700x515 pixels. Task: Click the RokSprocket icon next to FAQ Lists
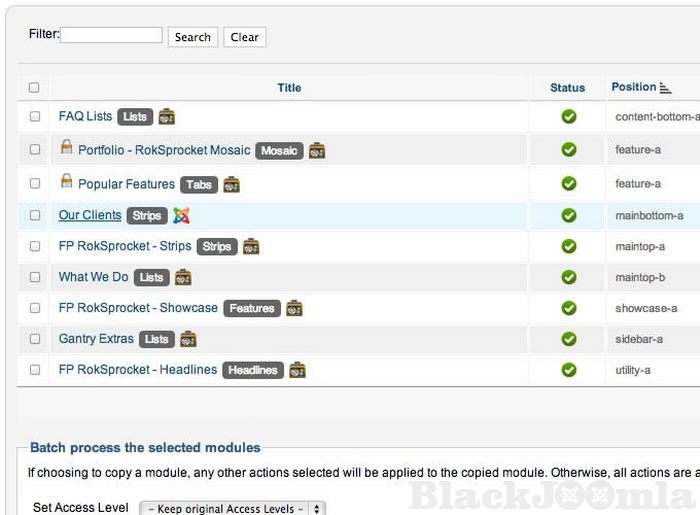[167, 117]
